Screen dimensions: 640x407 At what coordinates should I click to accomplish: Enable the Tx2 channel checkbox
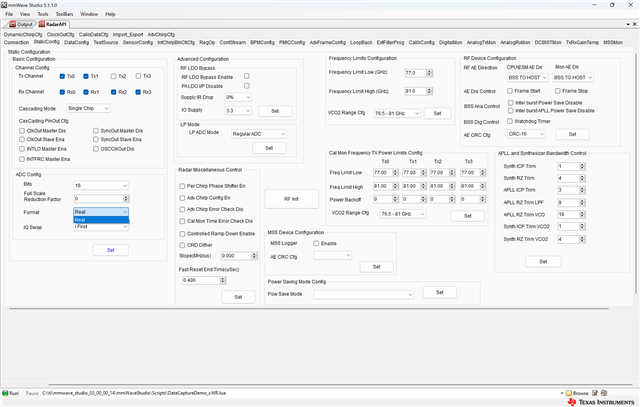click(113, 76)
